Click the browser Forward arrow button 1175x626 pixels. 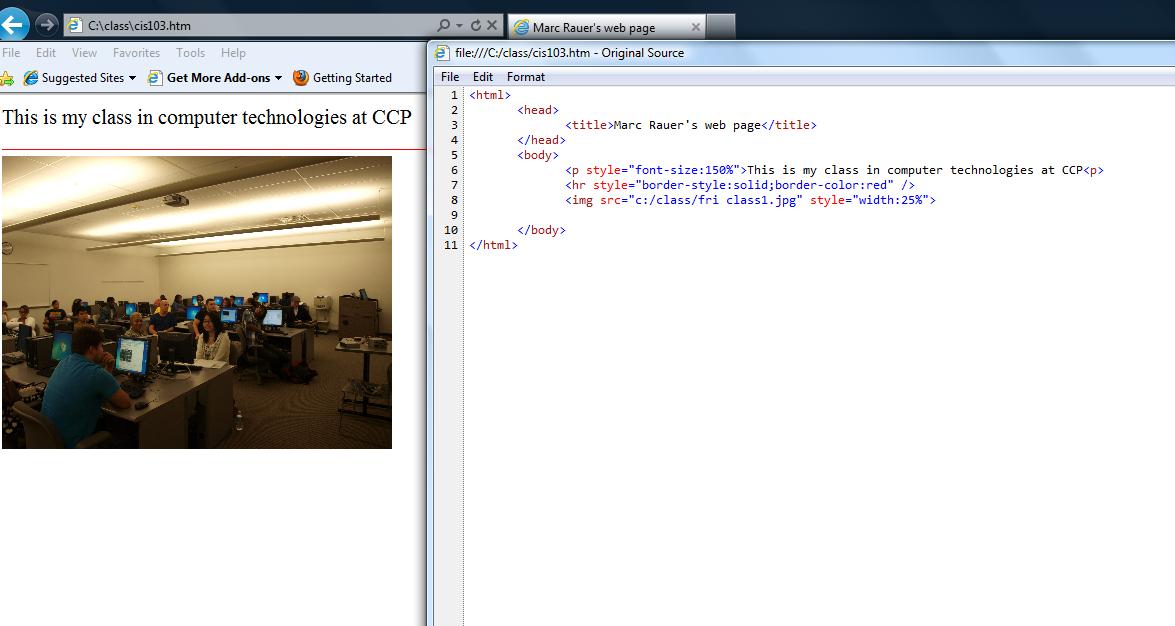[46, 25]
